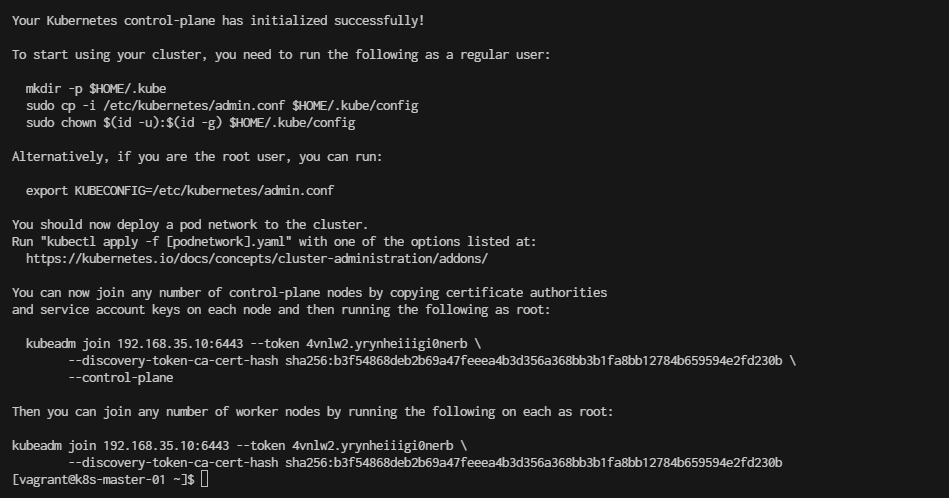Click the token 4vnlw2.yrynheiiigi0nerb in control-plane join
Image resolution: width=949 pixels, height=498 pixels.
click(386, 344)
